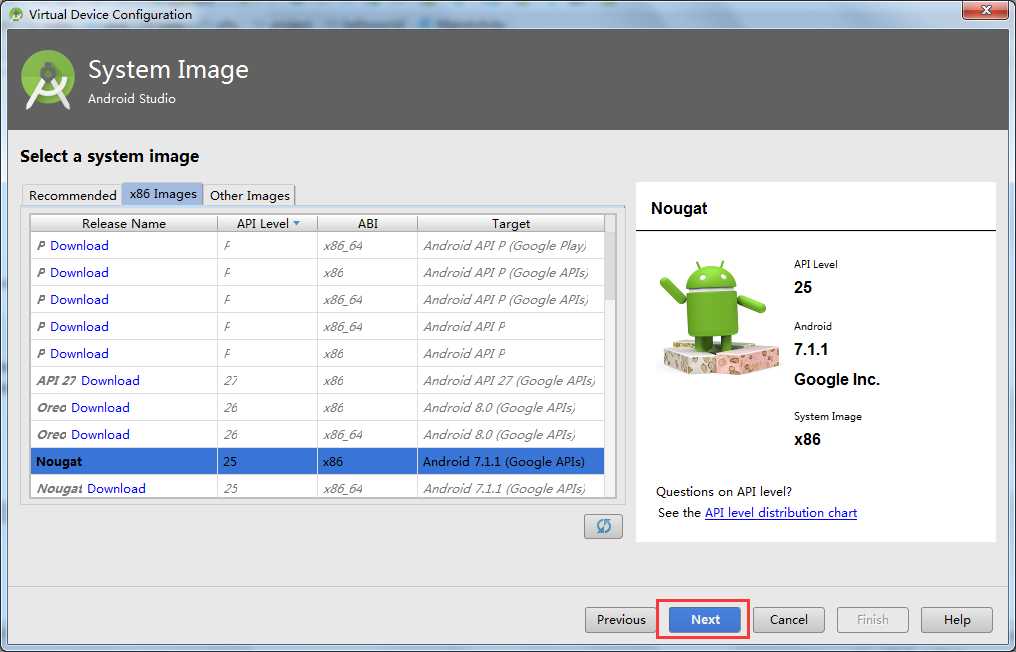Click the refresh system images icon button

coord(603,526)
